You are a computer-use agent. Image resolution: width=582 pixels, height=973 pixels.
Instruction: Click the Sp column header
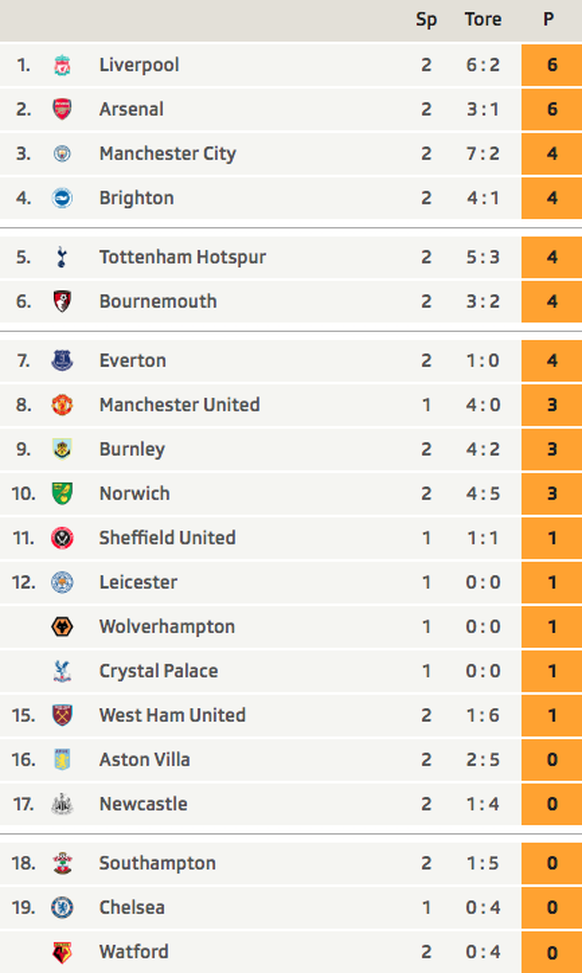point(426,20)
